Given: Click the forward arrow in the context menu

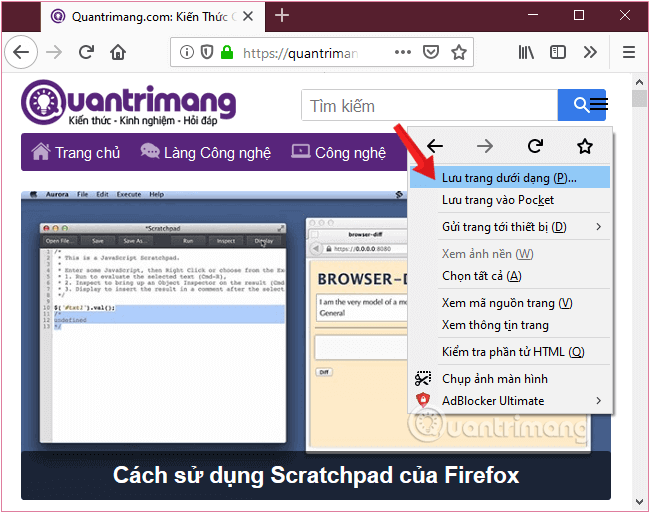Looking at the screenshot, I should [x=485, y=146].
